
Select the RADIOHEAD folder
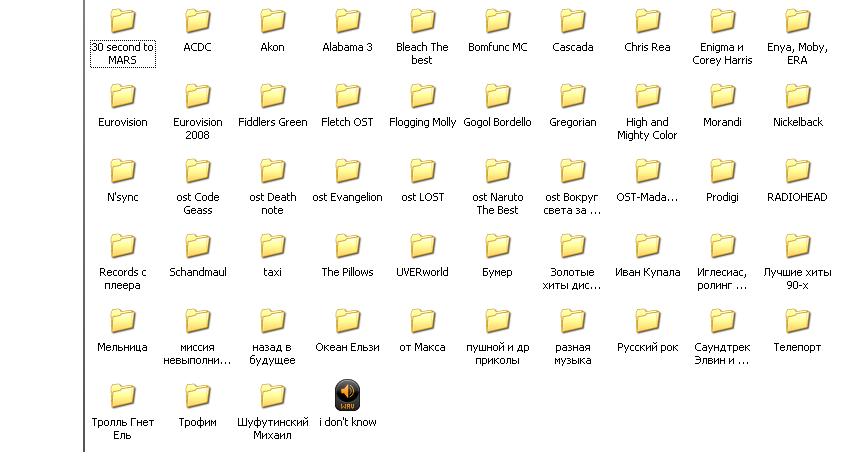click(x=797, y=171)
